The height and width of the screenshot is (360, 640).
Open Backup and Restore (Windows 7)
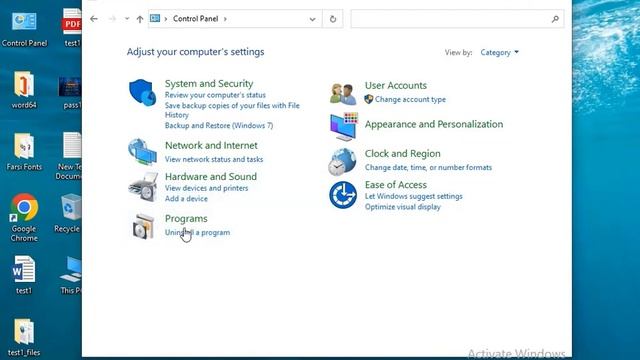click(x=219, y=125)
